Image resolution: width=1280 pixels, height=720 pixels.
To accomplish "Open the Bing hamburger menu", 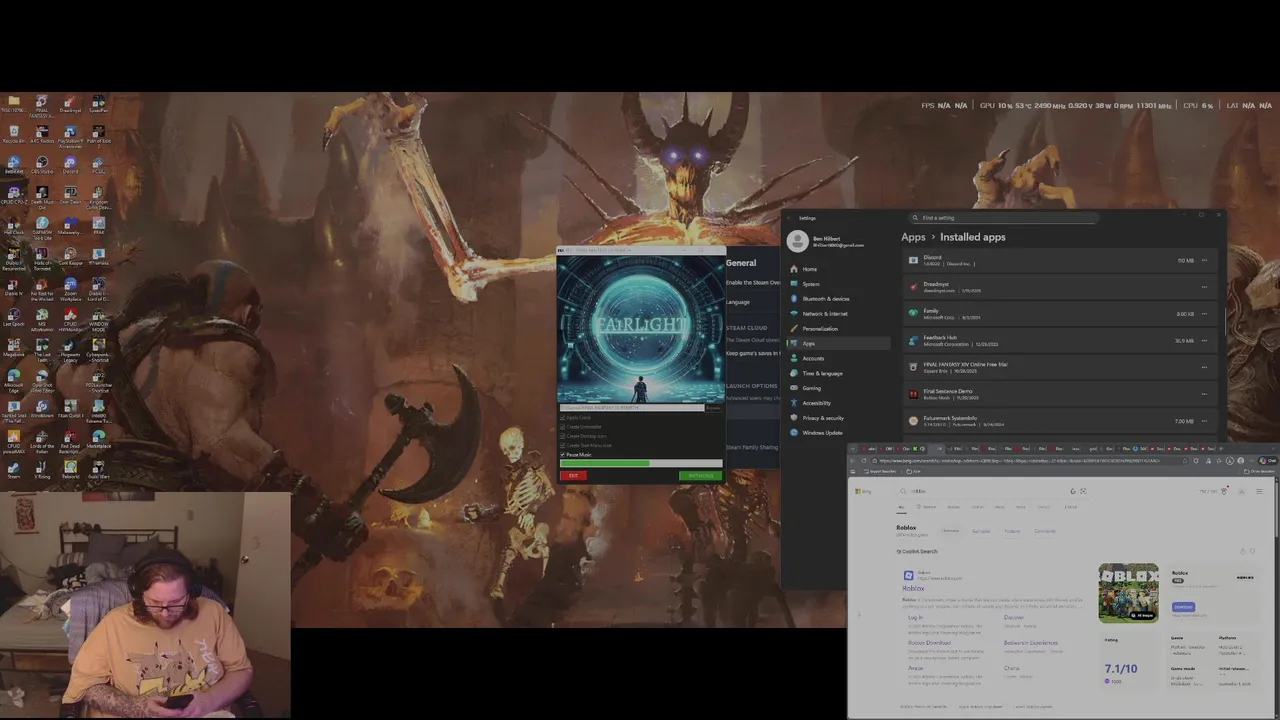I will tap(1259, 491).
